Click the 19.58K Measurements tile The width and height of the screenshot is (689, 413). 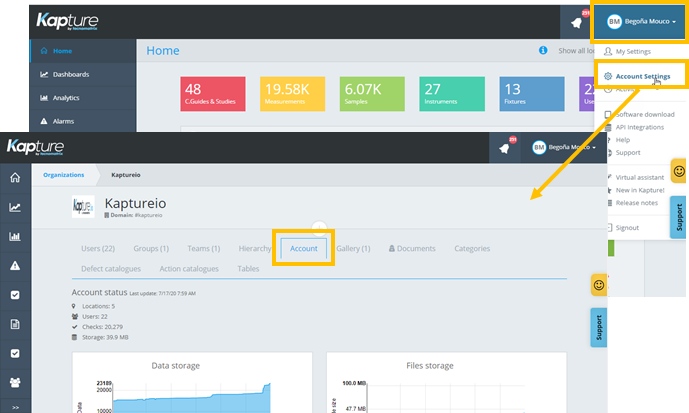(x=292, y=94)
